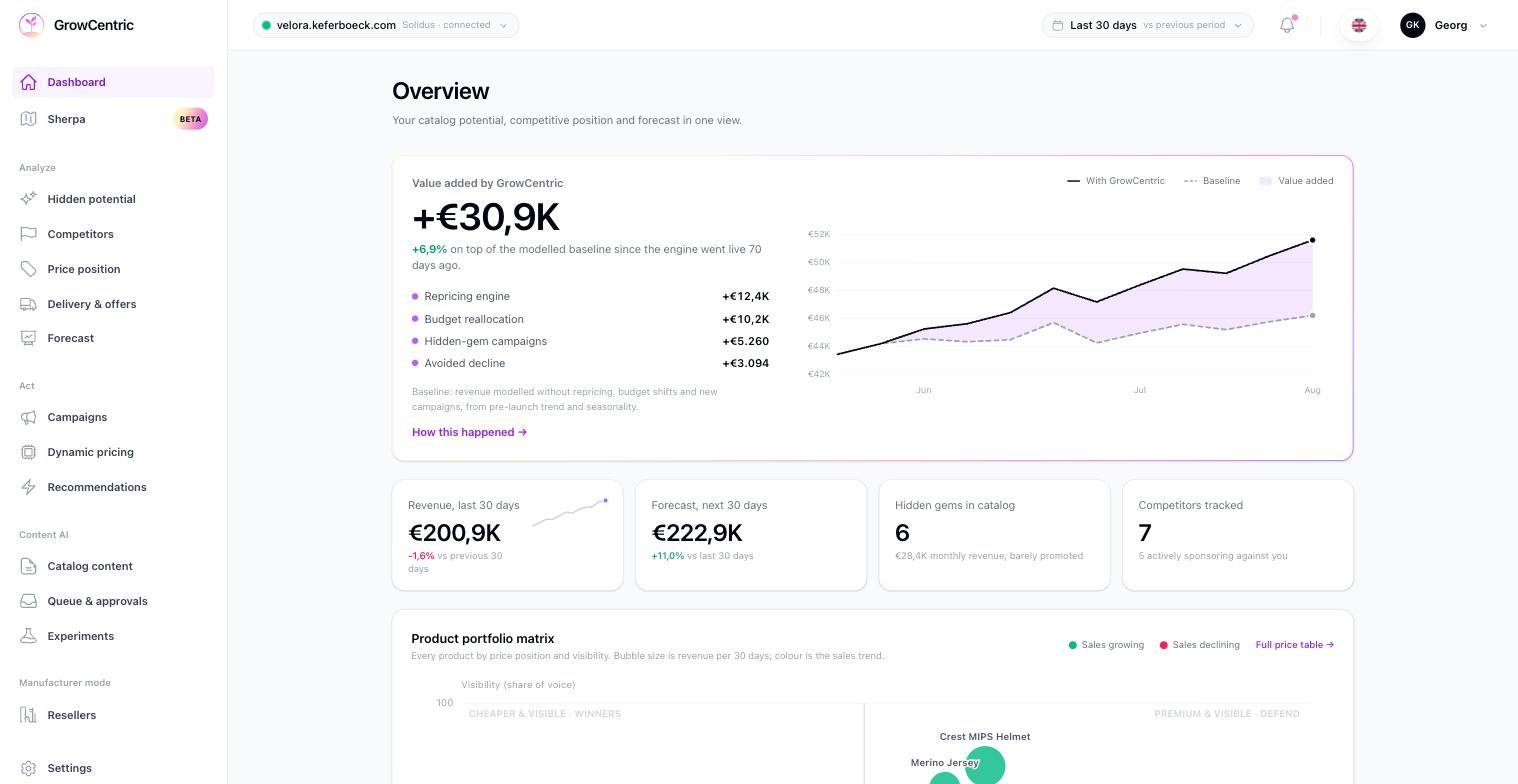Image resolution: width=1518 pixels, height=784 pixels.
Task: Click the Repricing engine row
Action: pos(590,296)
